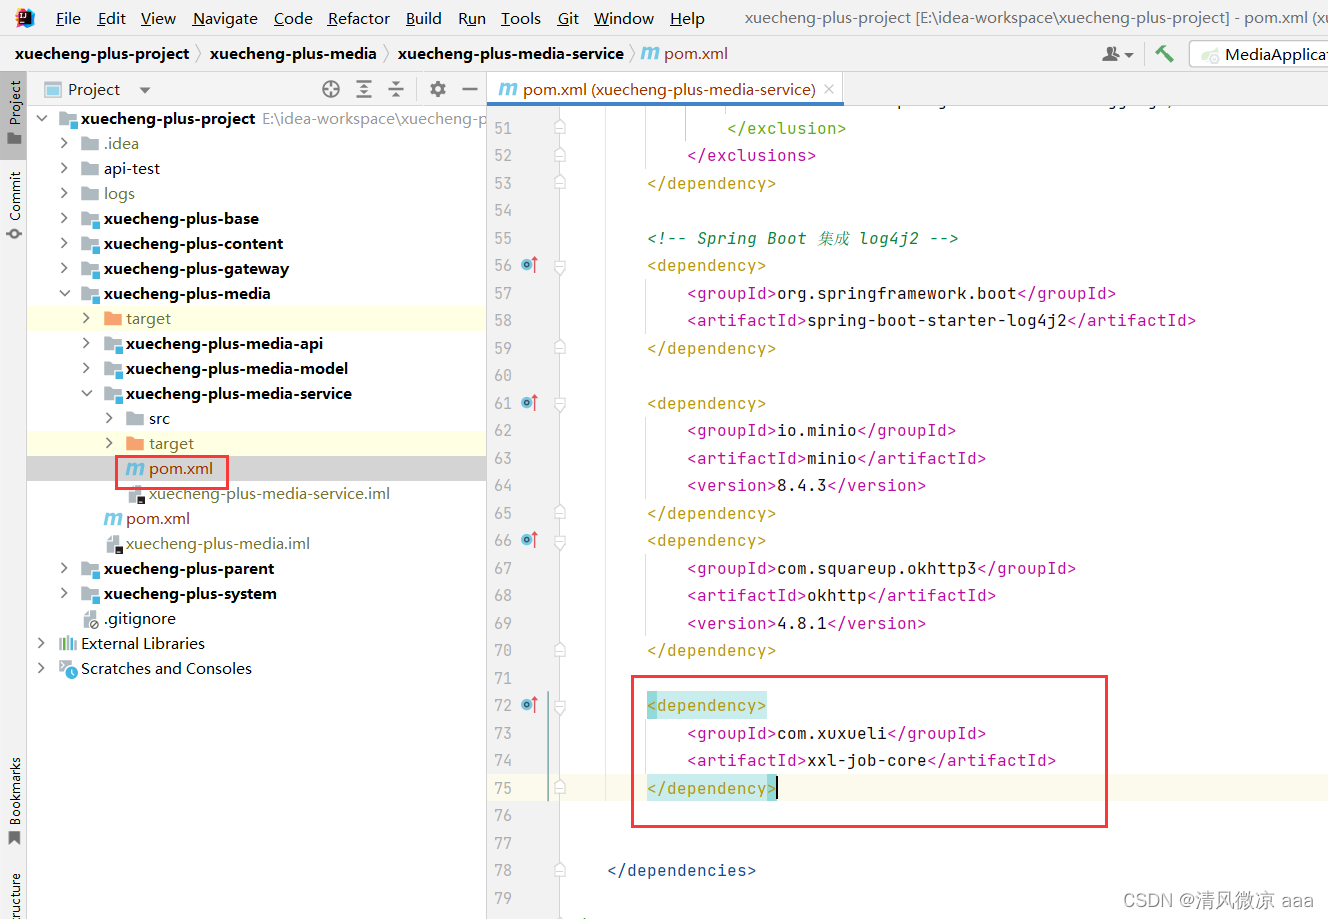Image resolution: width=1328 pixels, height=919 pixels.
Task: Click minio version 8.4.3 on line 64
Action: click(802, 485)
